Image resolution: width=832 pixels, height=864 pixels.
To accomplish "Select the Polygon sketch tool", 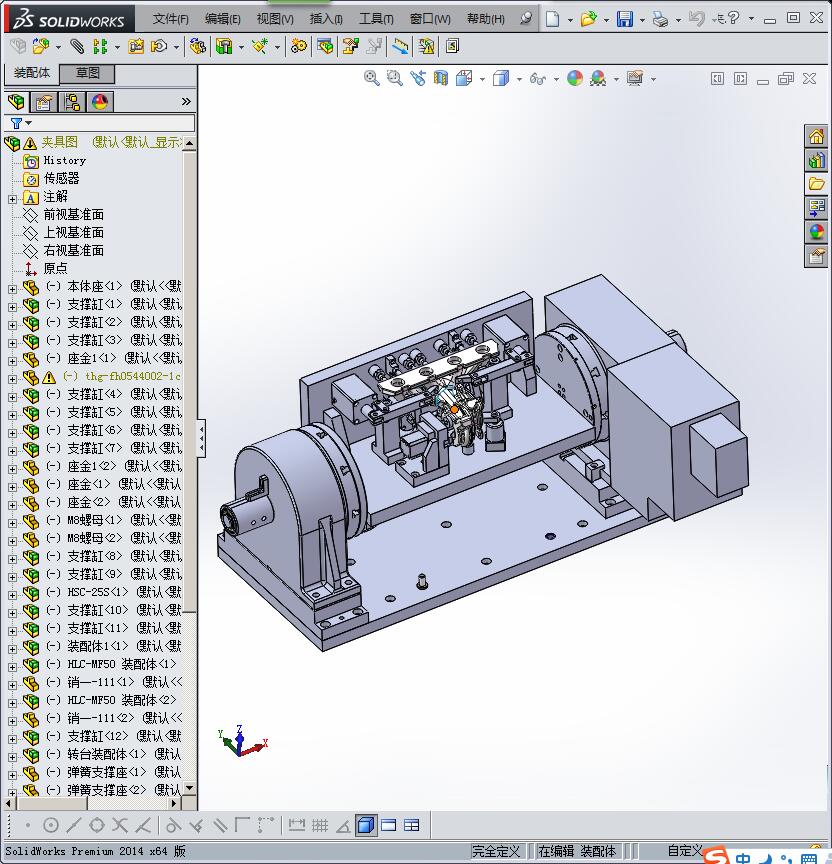I will click(x=97, y=825).
